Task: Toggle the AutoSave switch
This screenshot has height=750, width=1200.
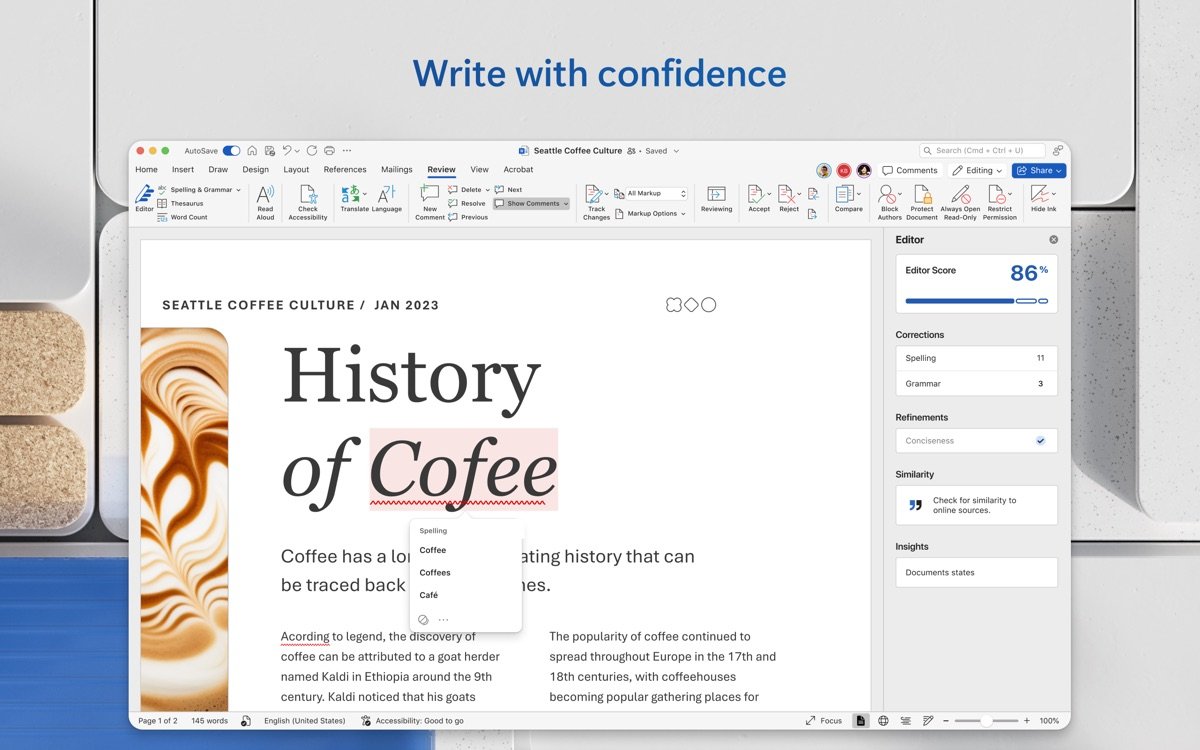Action: point(230,150)
